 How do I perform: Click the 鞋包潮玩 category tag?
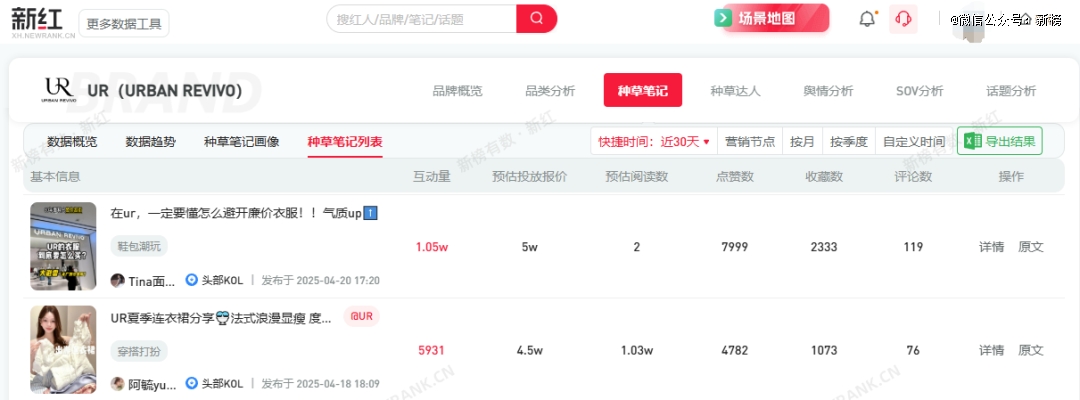click(x=139, y=246)
